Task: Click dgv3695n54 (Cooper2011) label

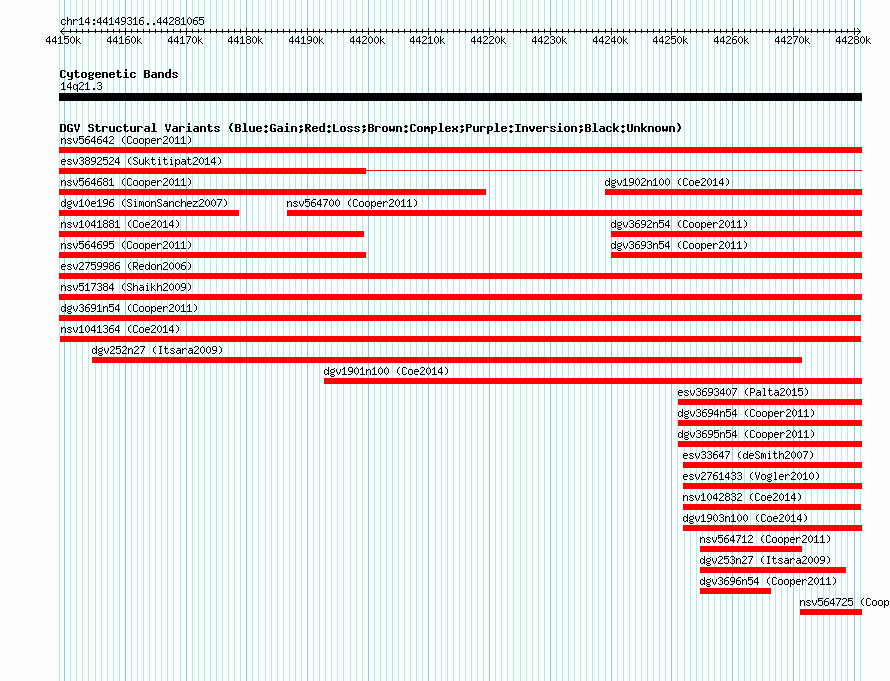Action: tap(746, 434)
